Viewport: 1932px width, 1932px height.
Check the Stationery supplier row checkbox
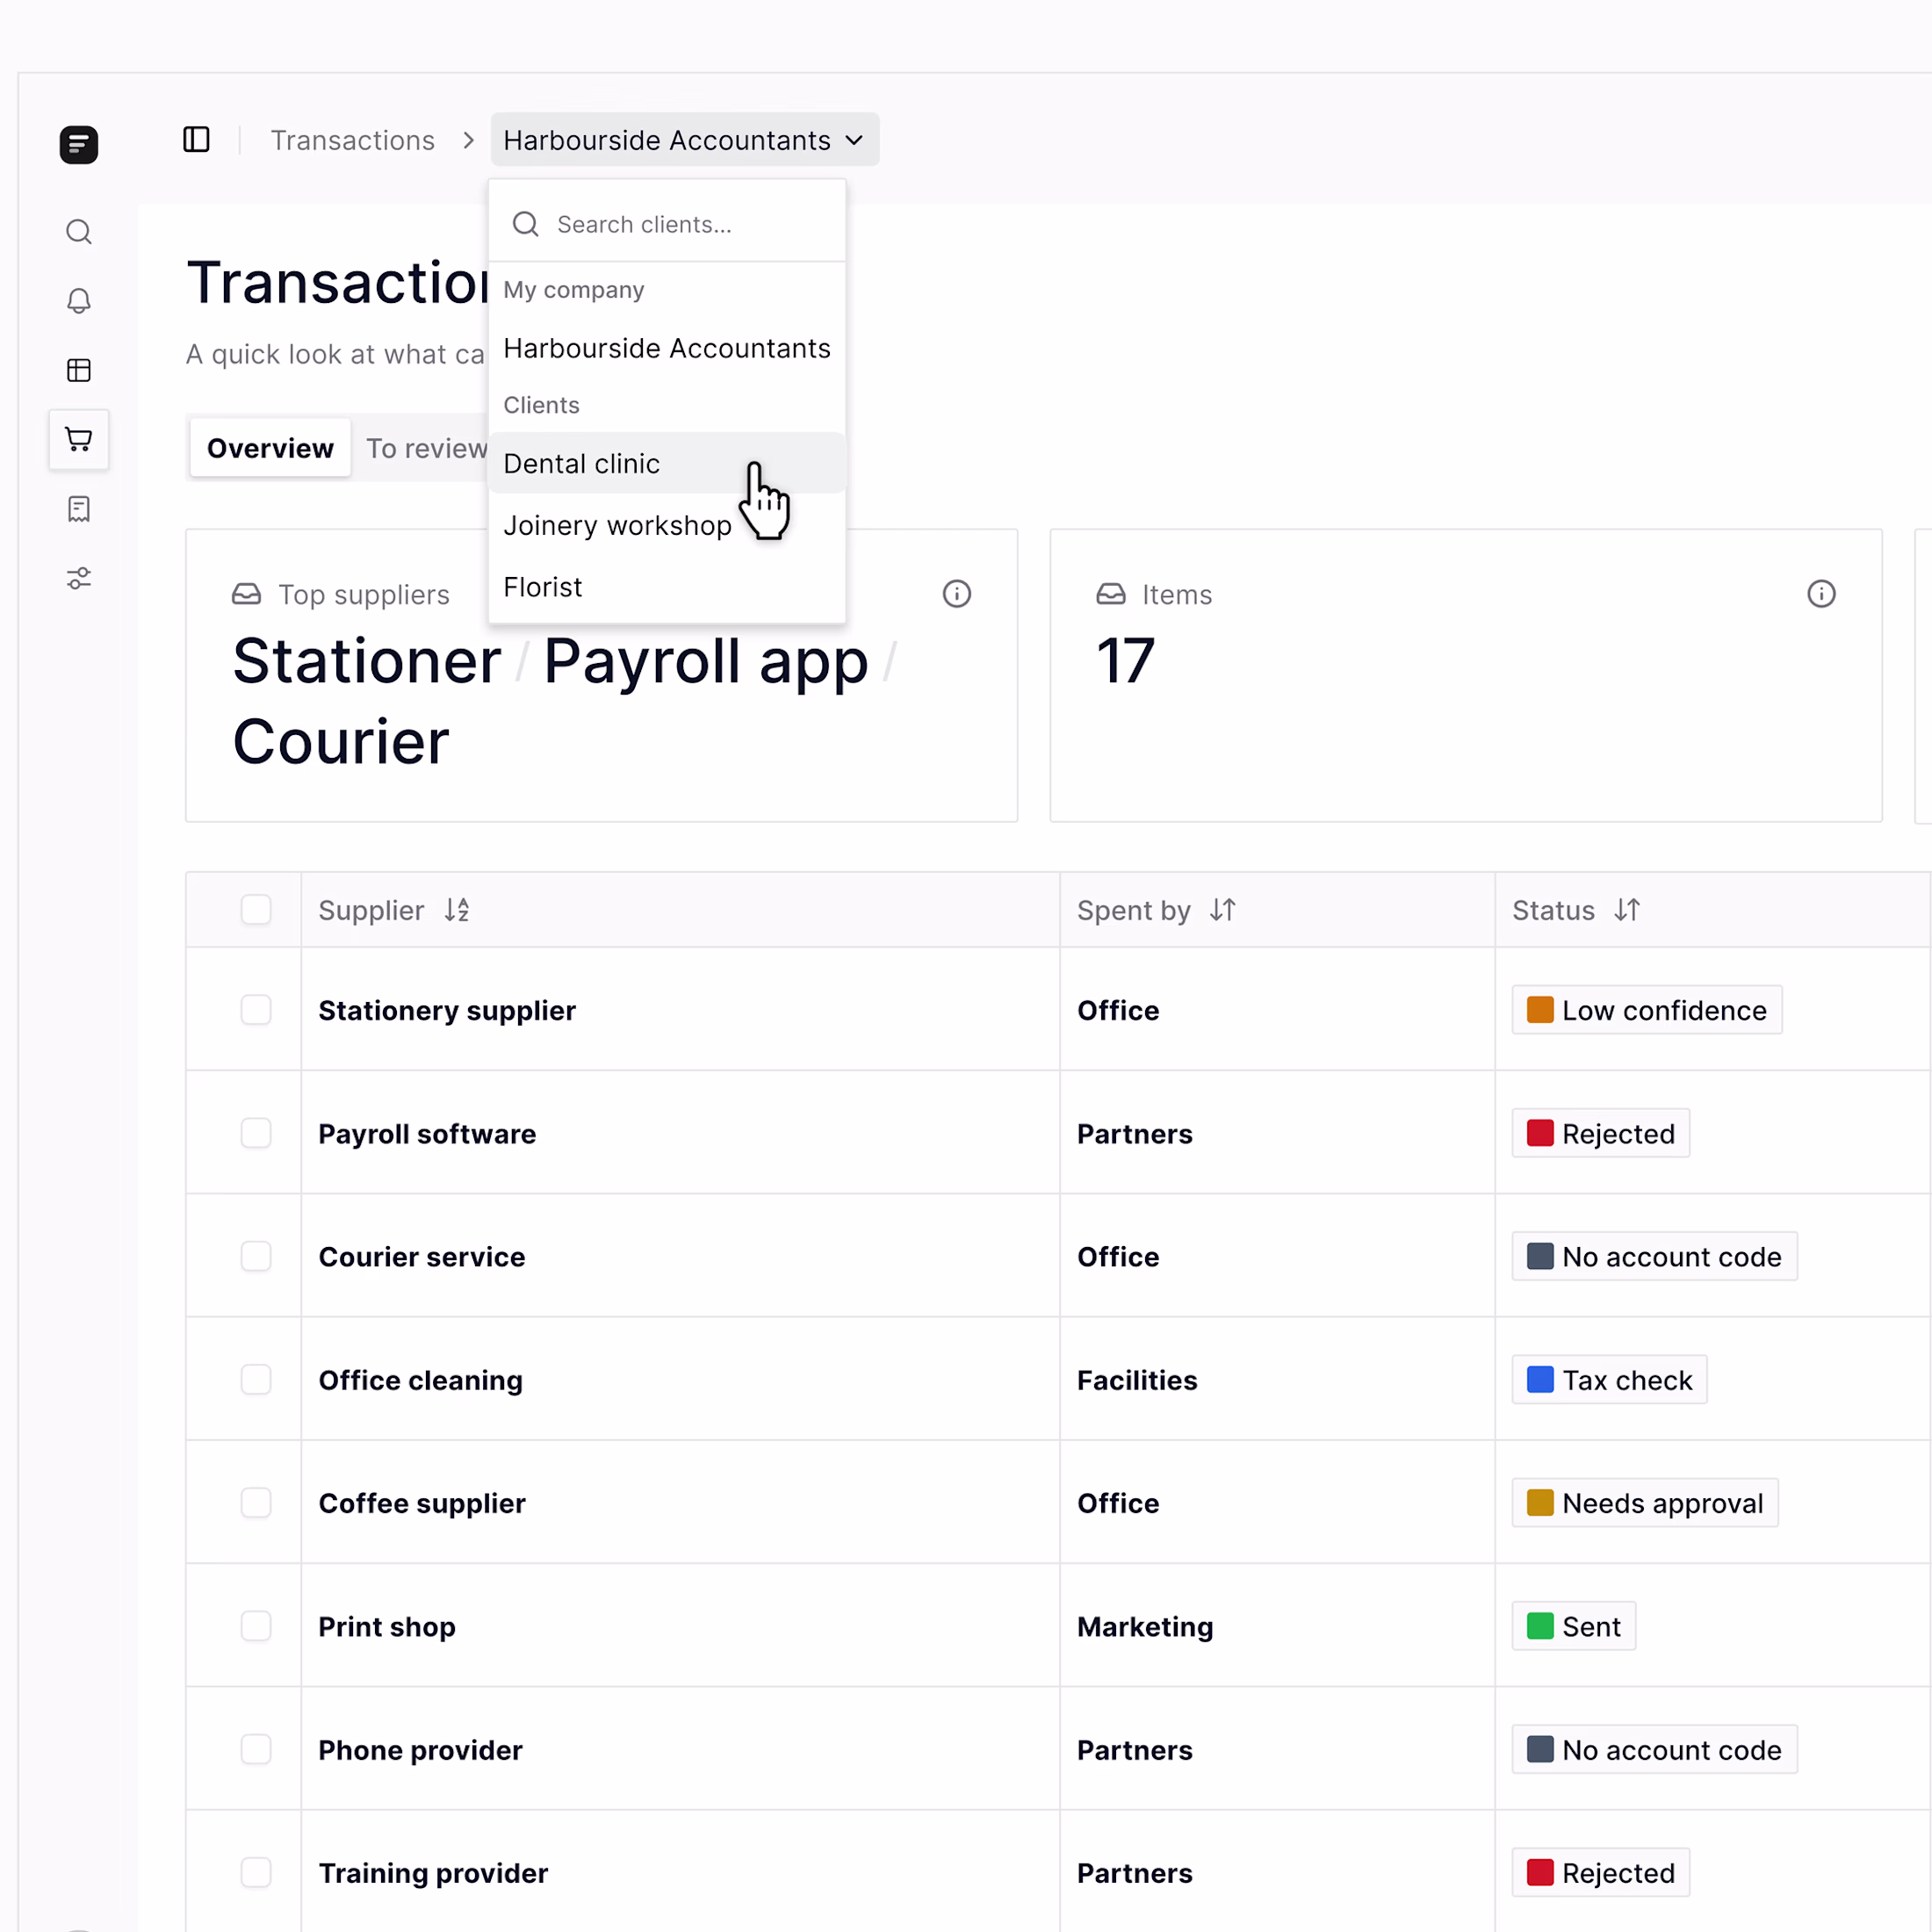click(x=256, y=1010)
